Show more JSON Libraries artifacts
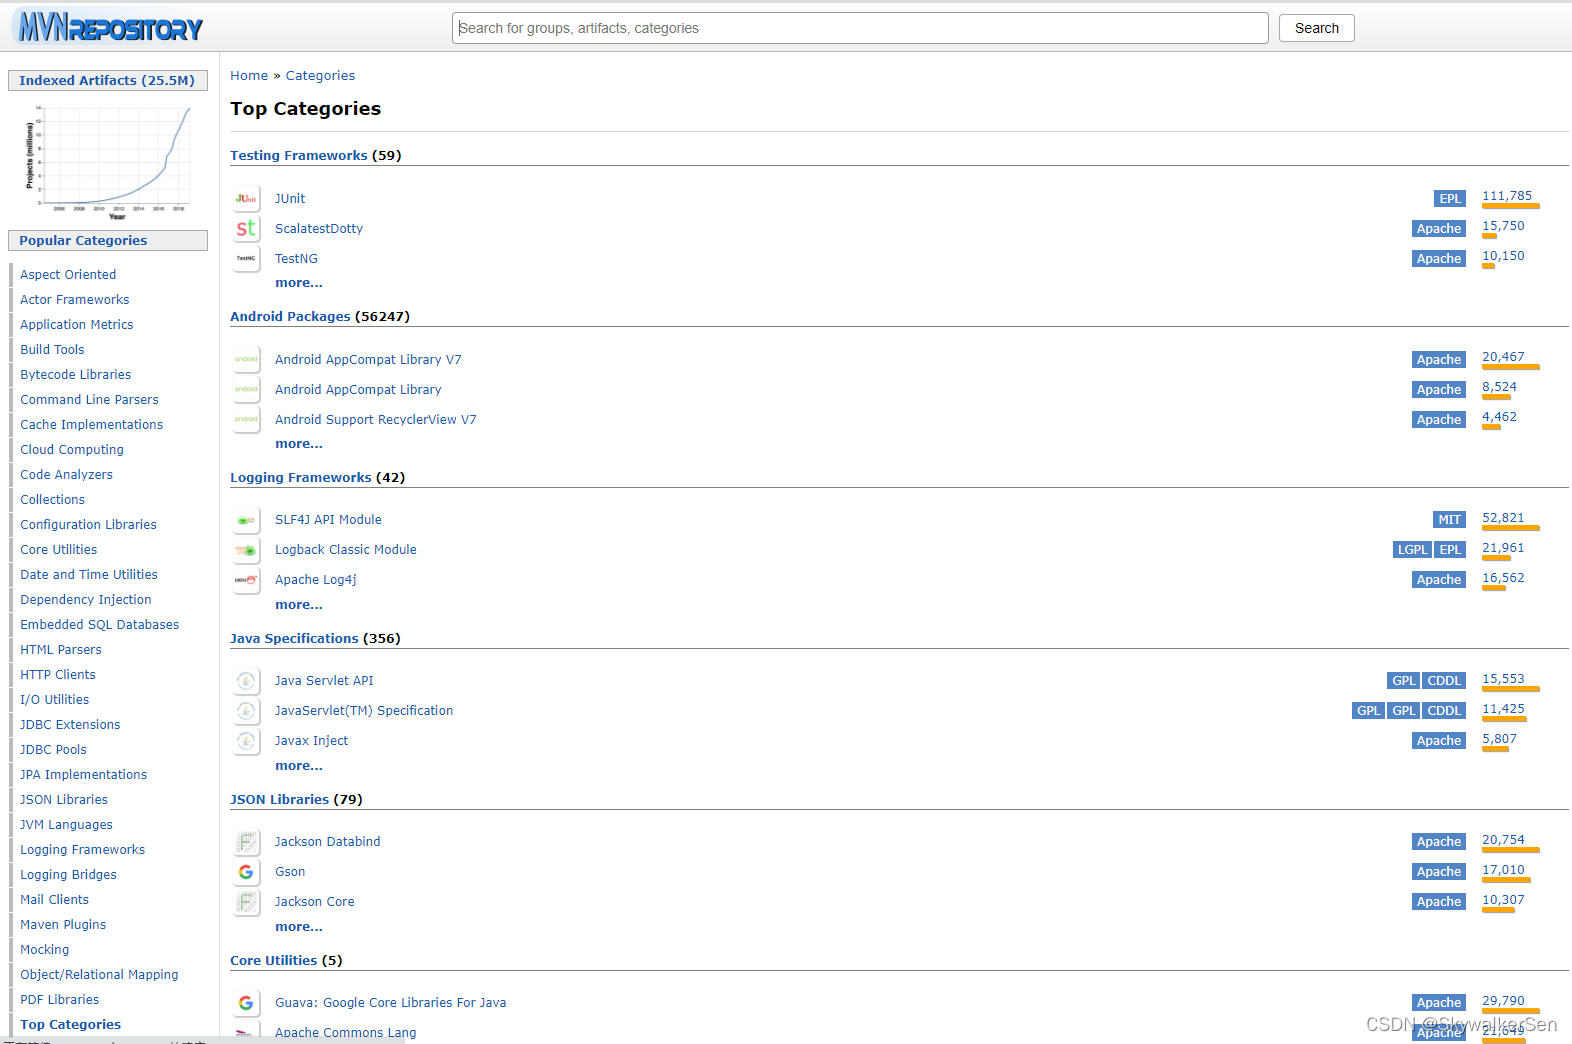1572x1044 pixels. pyautogui.click(x=299, y=927)
